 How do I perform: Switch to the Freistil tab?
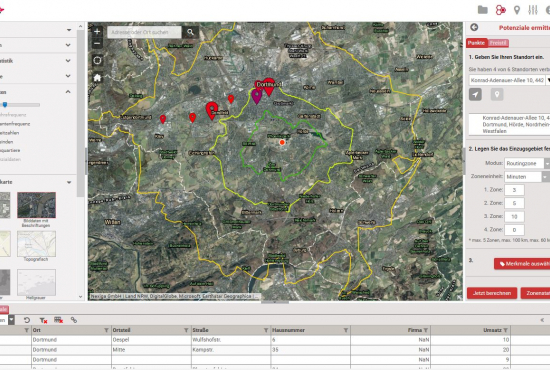(x=498, y=43)
